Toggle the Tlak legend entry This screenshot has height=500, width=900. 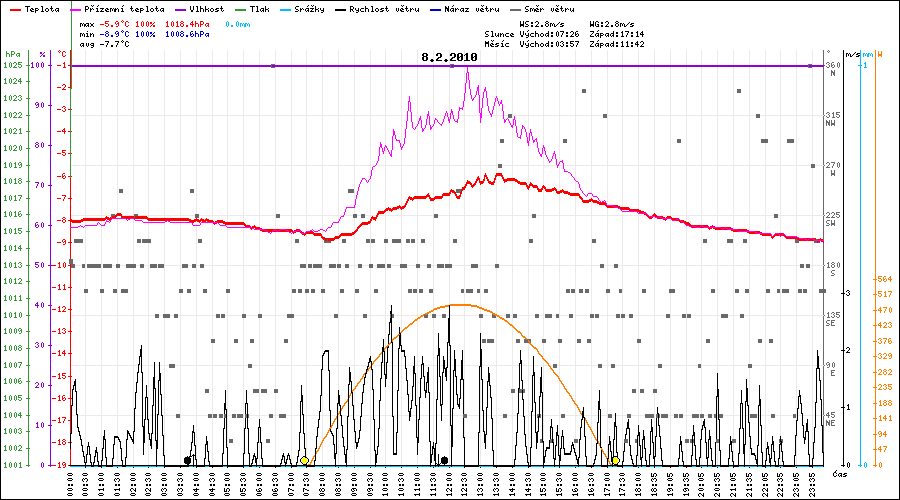(259, 8)
